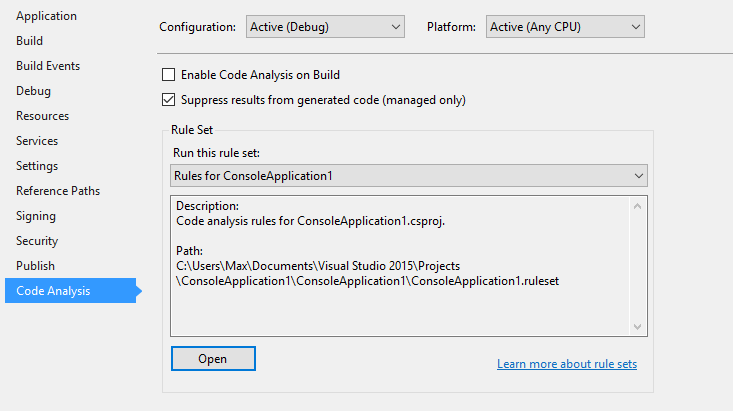
Task: Go to the Signing tab
Action: 36,216
